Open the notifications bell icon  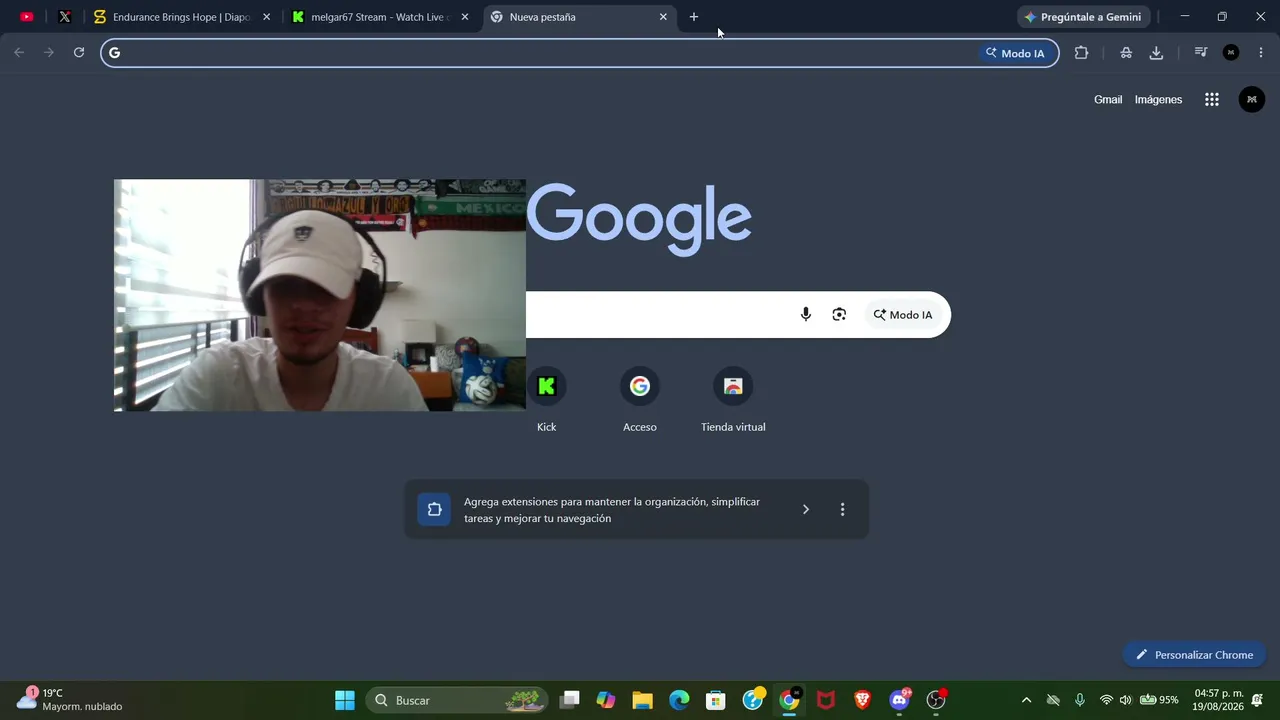(x=1257, y=700)
